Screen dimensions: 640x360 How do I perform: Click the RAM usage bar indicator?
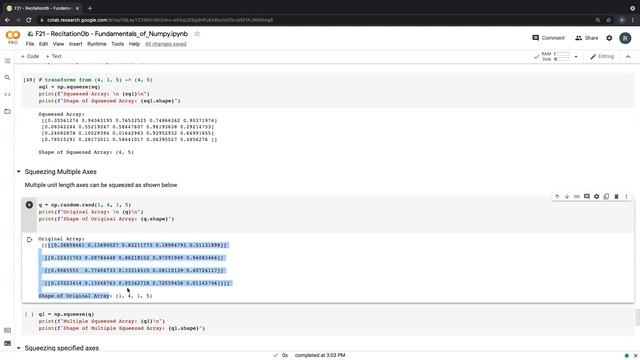click(x=562, y=54)
